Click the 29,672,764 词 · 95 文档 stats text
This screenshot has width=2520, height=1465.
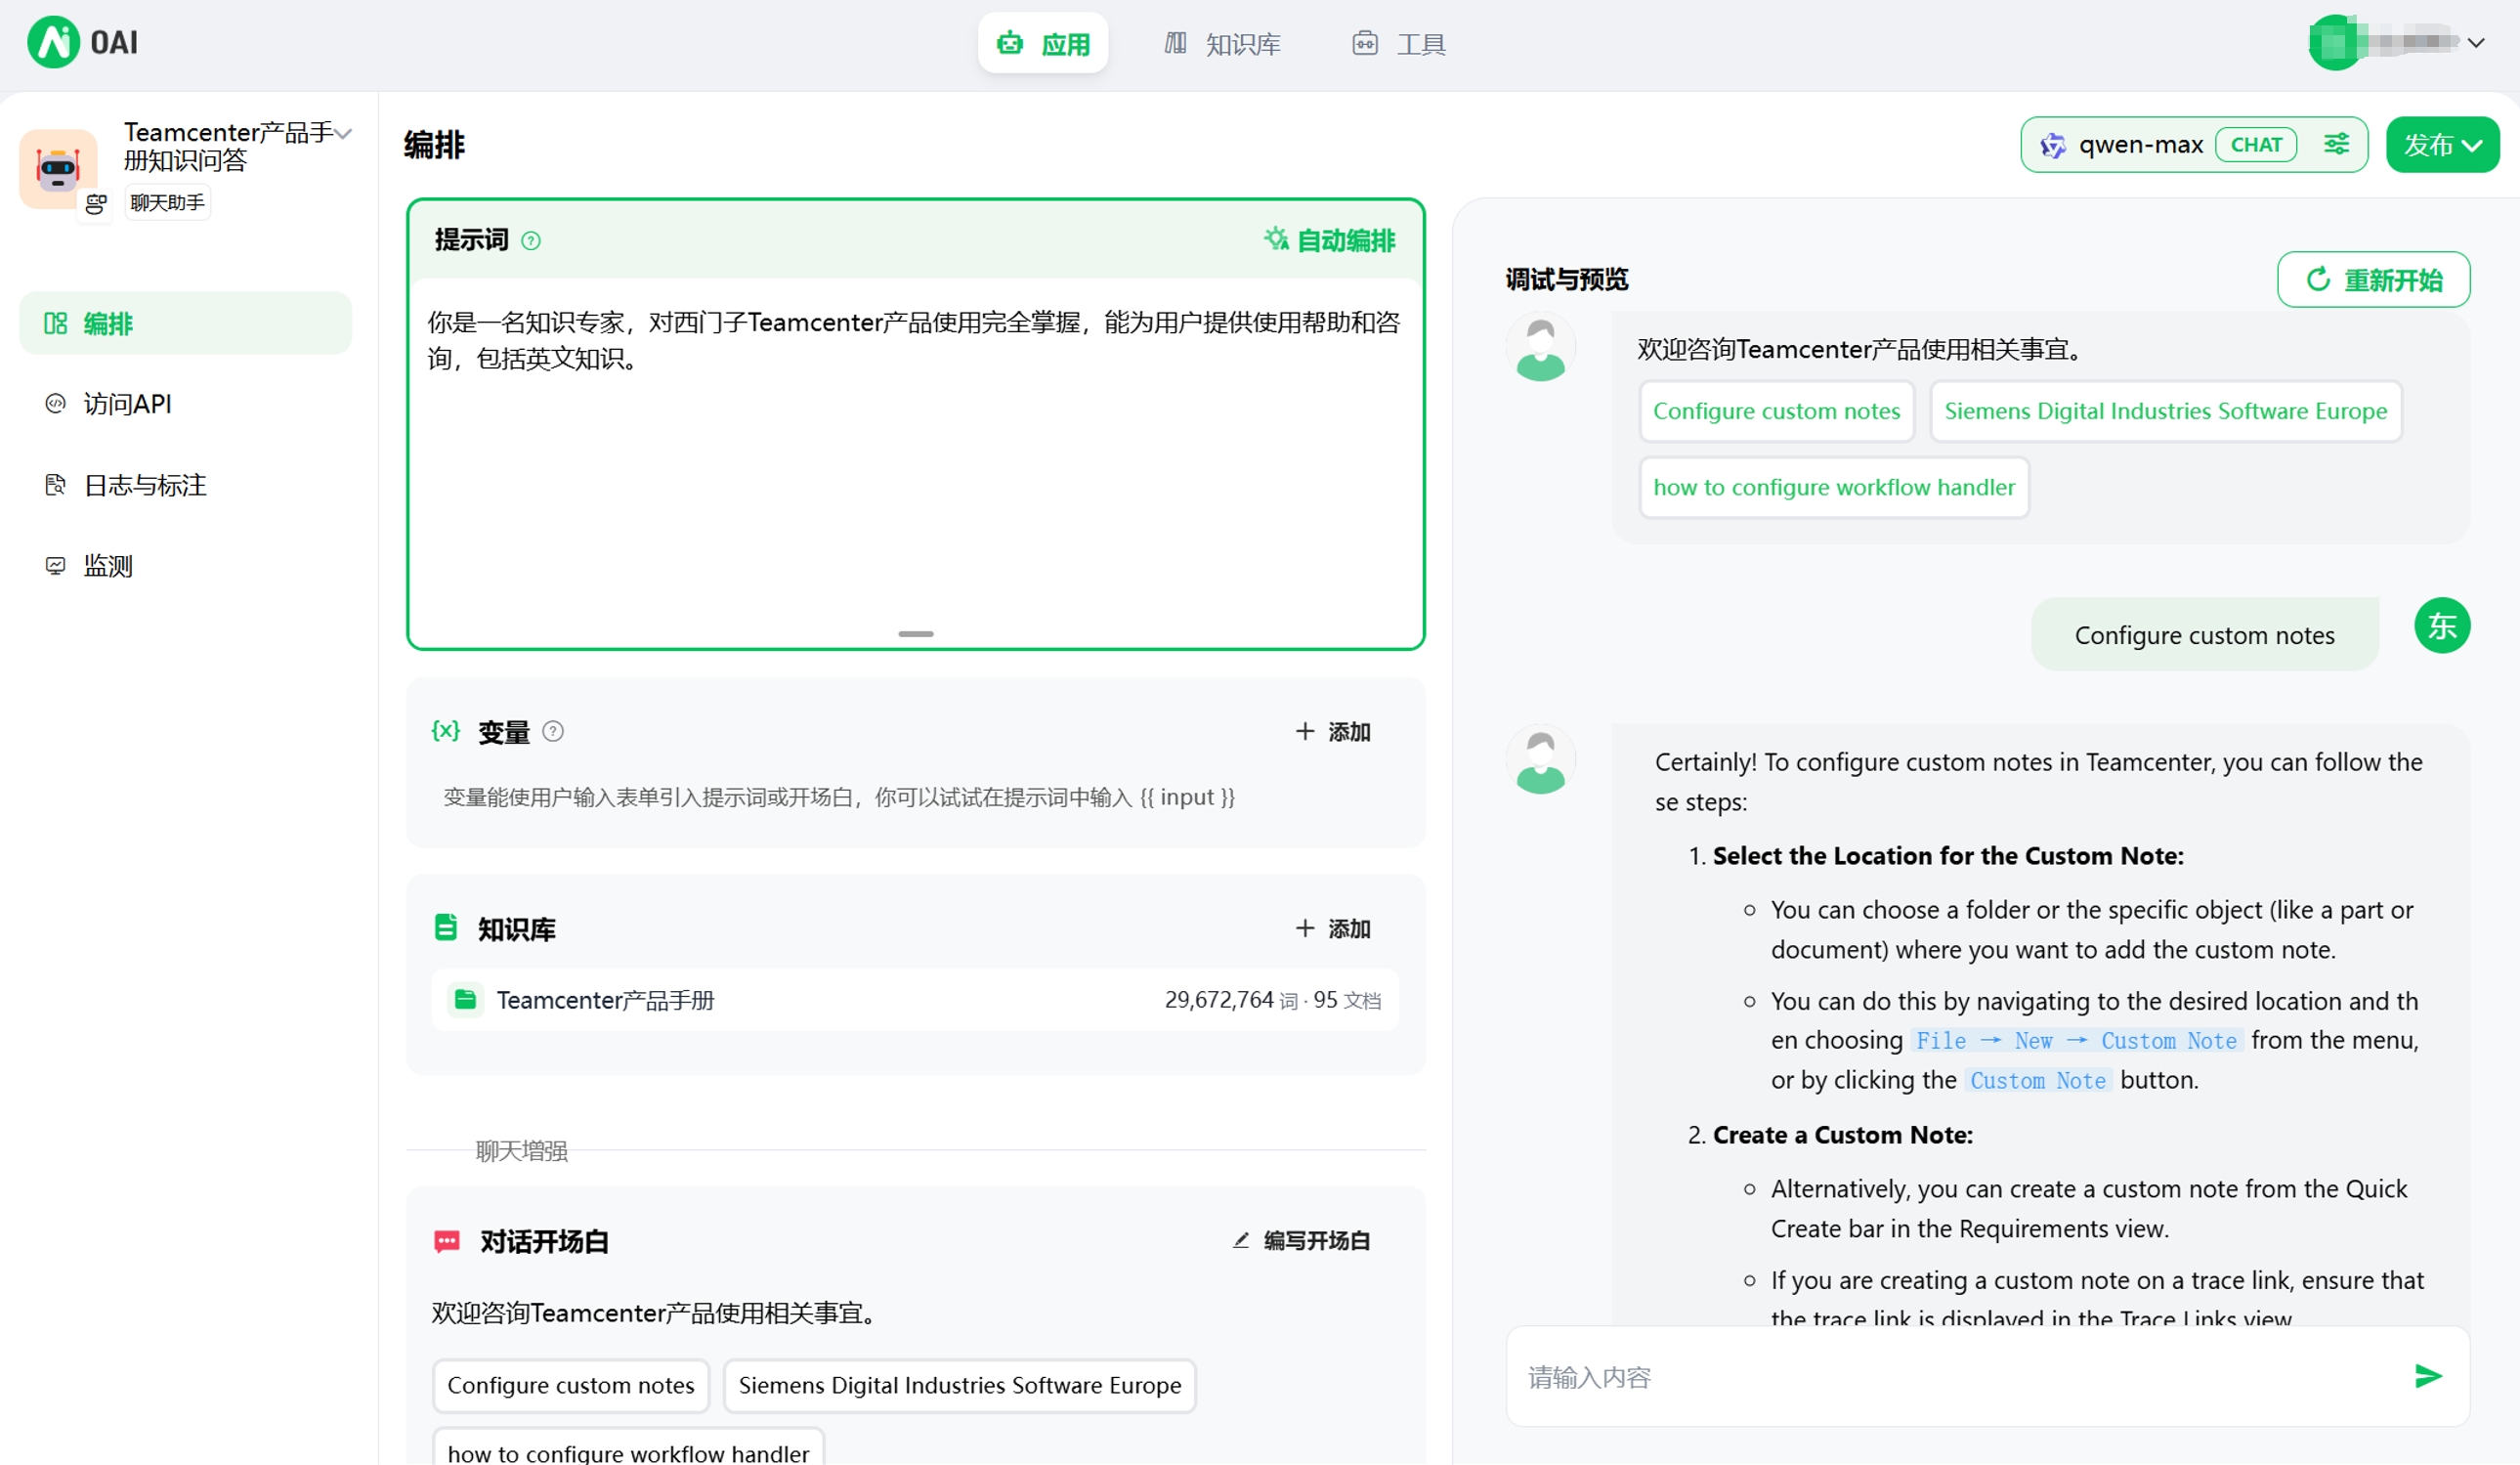(1272, 1000)
